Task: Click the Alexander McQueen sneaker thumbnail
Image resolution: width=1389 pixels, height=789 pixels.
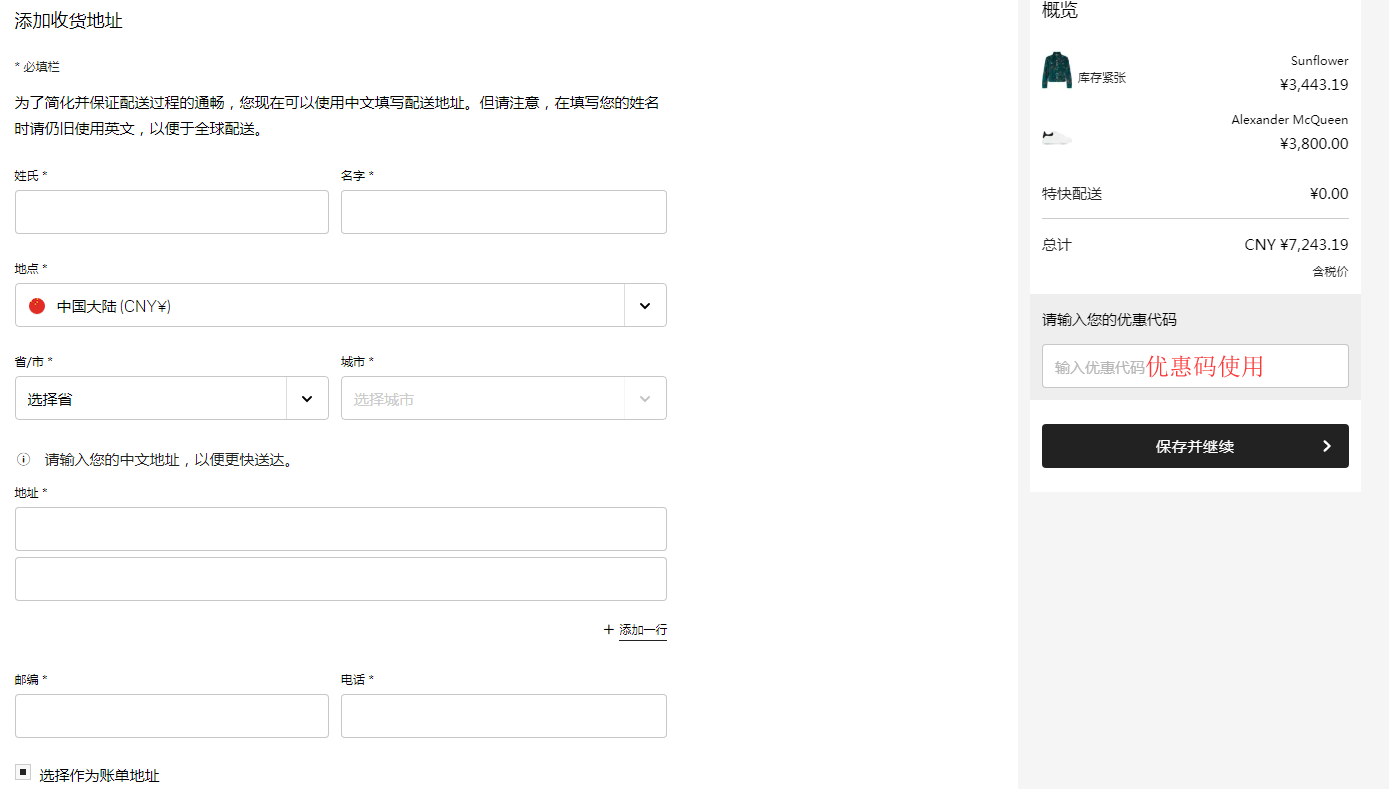Action: click(x=1054, y=135)
